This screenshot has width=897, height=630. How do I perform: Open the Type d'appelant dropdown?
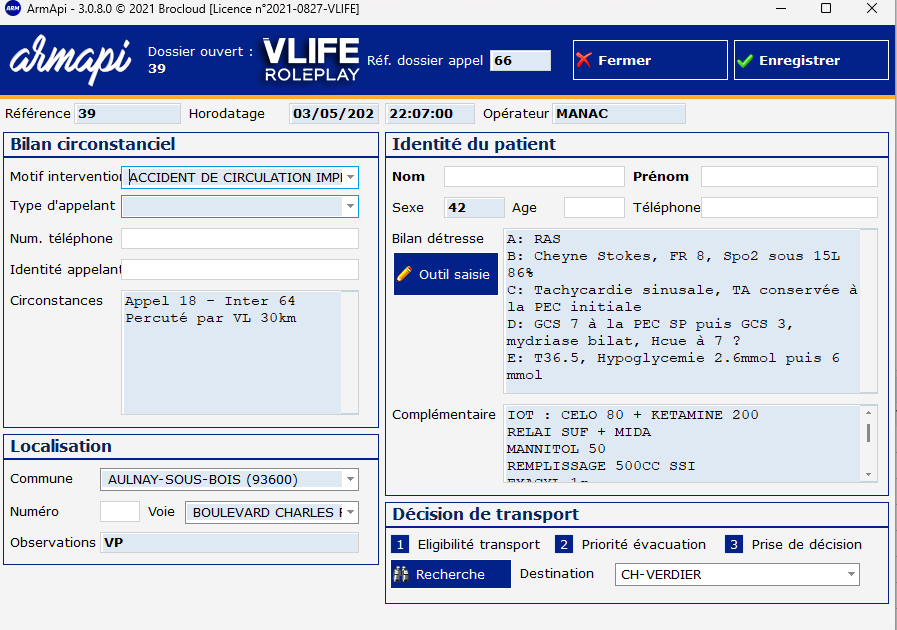350,206
